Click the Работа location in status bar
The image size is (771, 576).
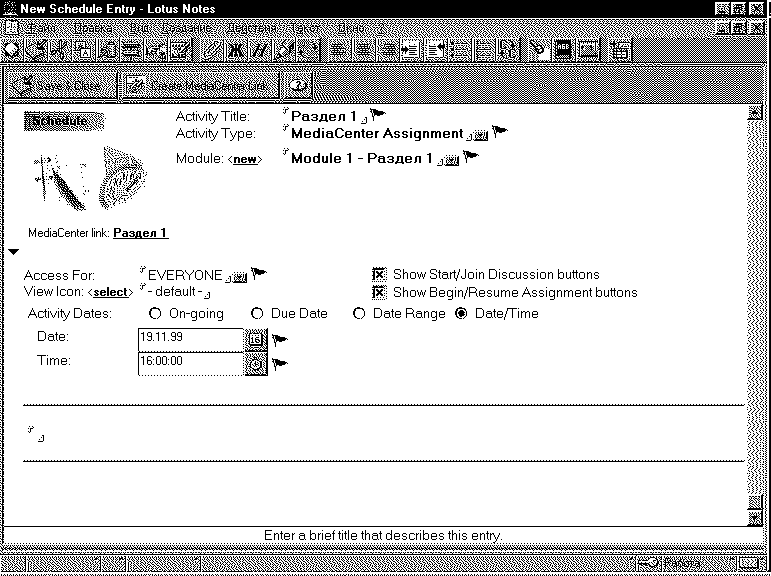point(682,564)
